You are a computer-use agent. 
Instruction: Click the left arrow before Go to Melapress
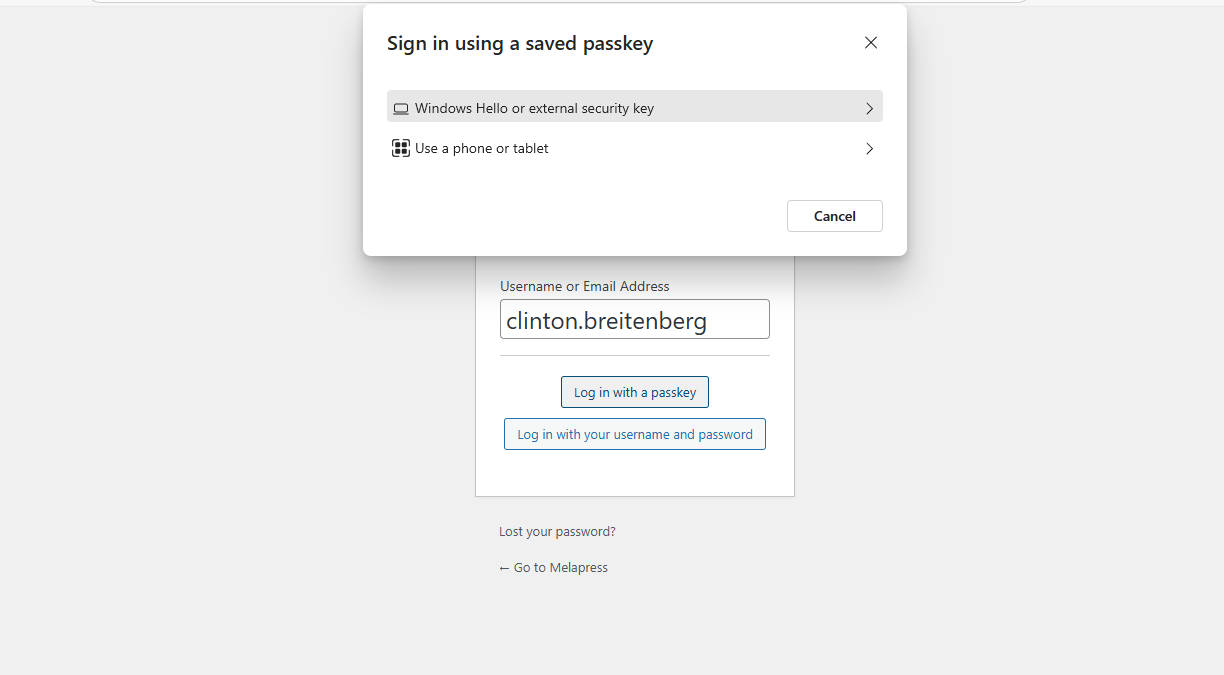click(504, 568)
